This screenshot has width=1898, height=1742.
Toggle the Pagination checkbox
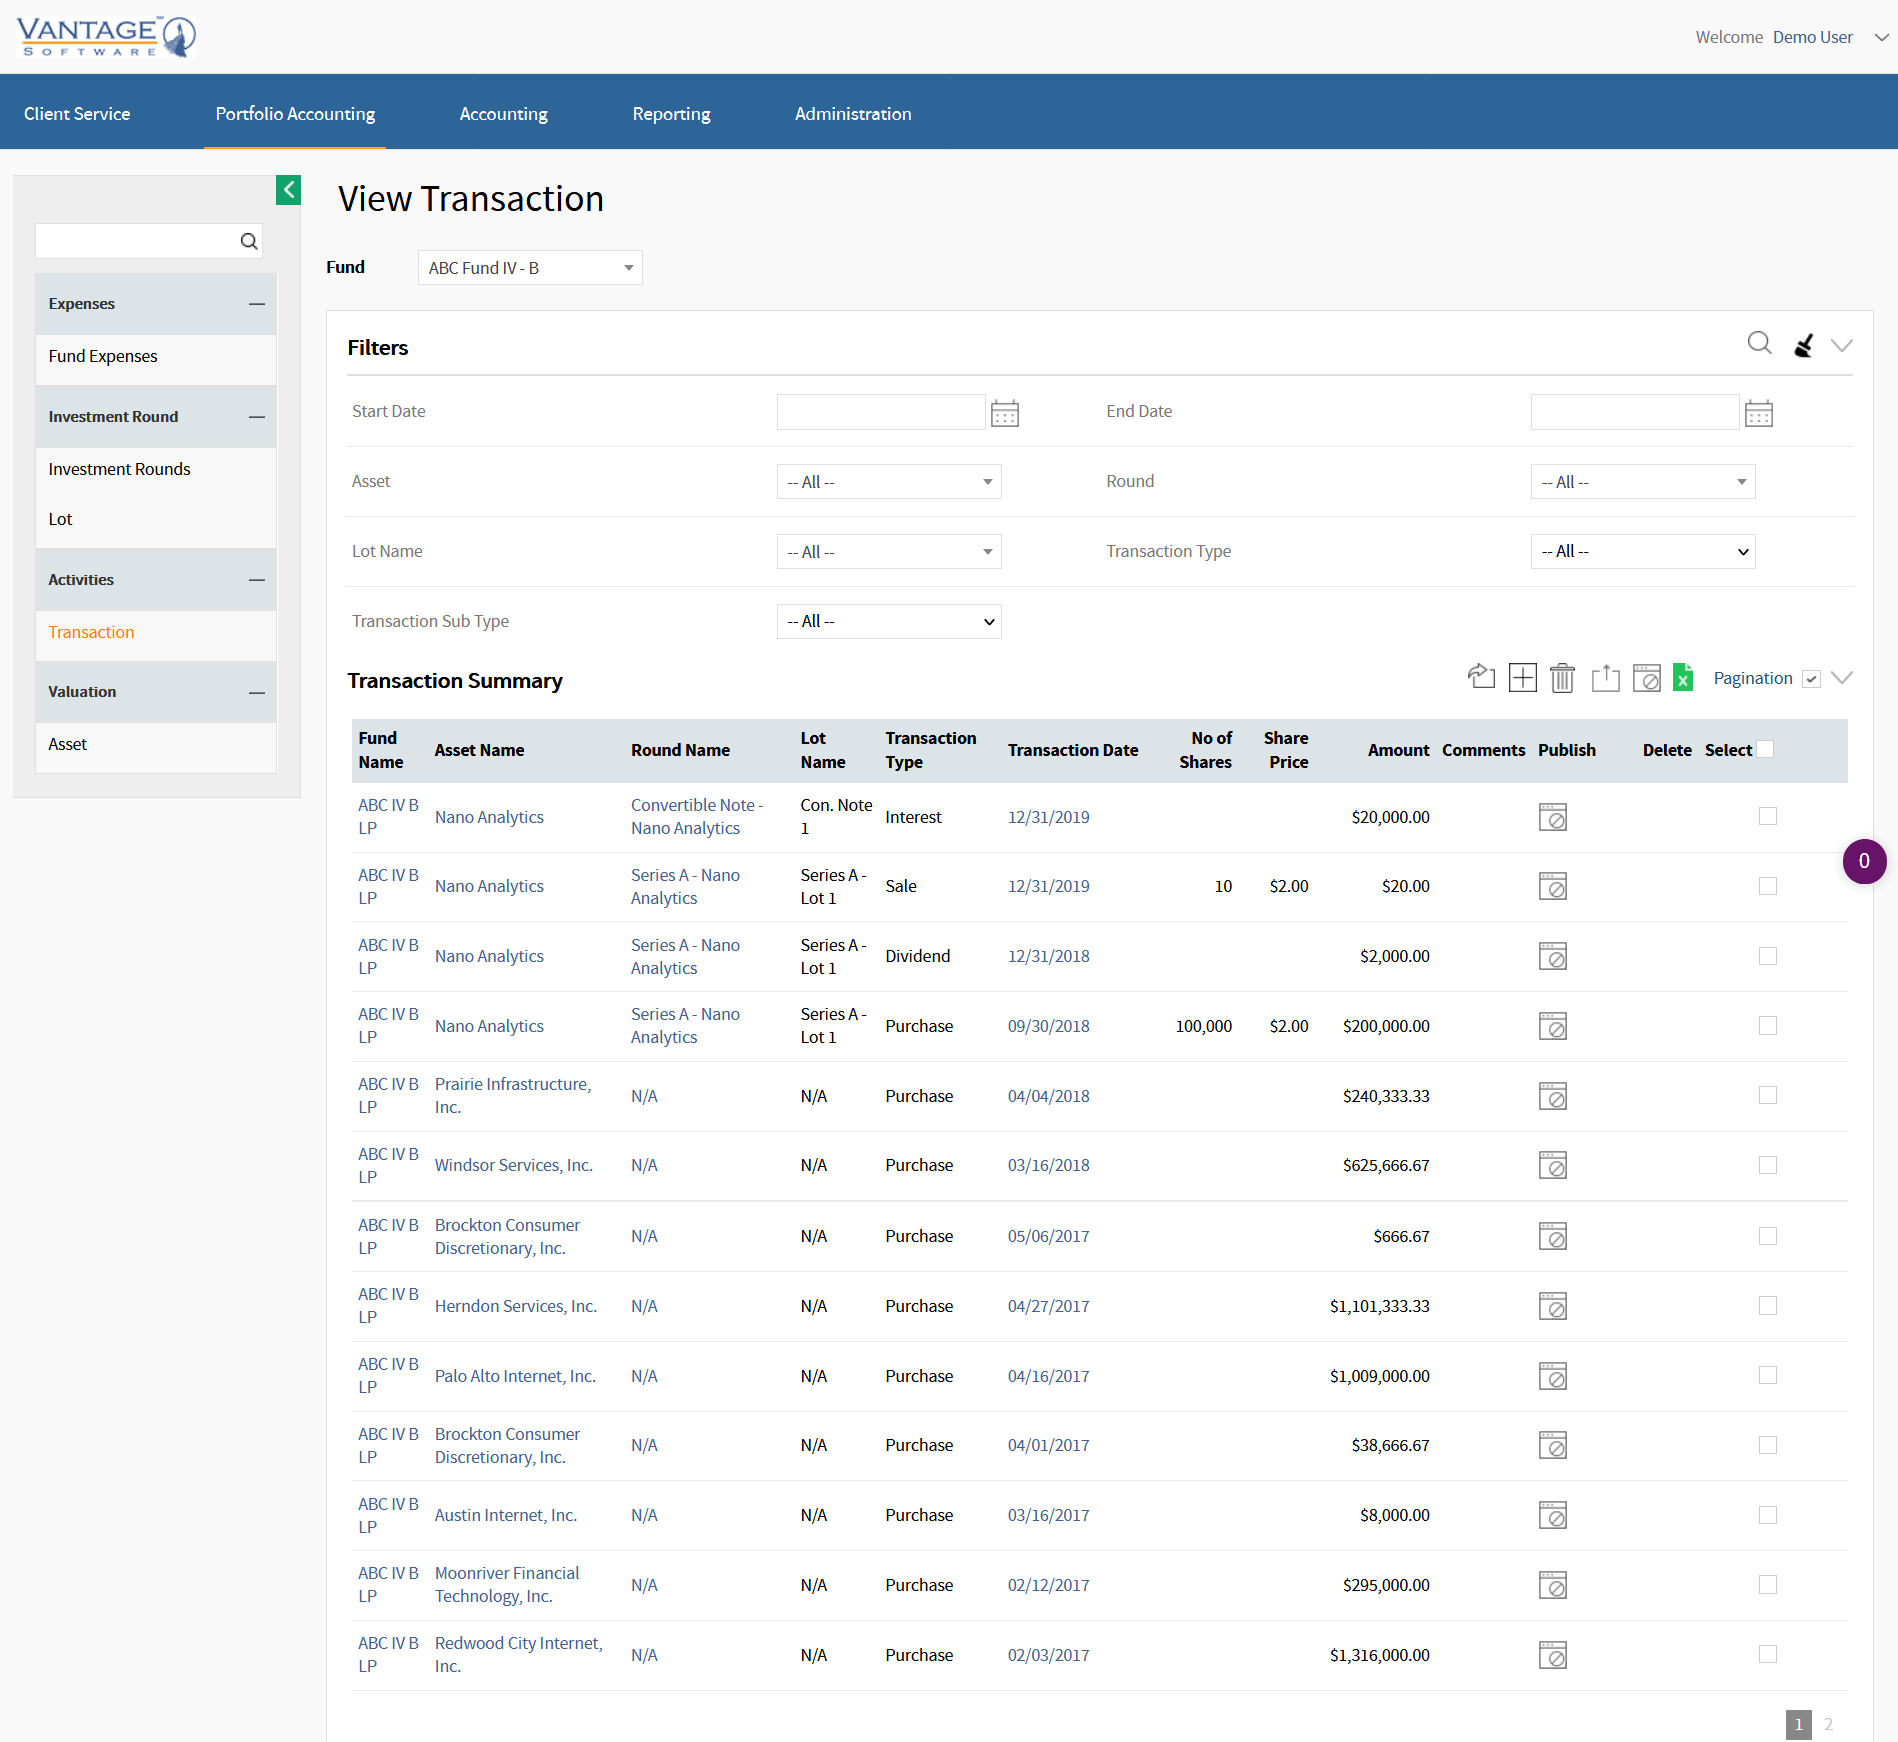click(1810, 678)
